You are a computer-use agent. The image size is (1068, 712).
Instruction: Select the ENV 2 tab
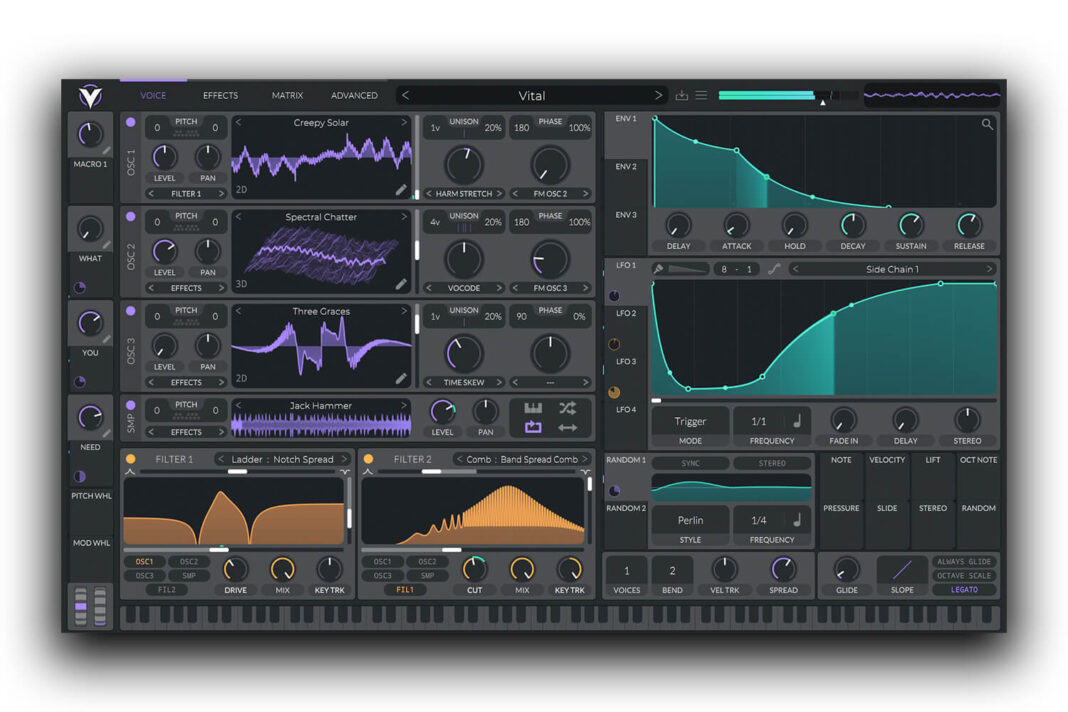coord(625,166)
